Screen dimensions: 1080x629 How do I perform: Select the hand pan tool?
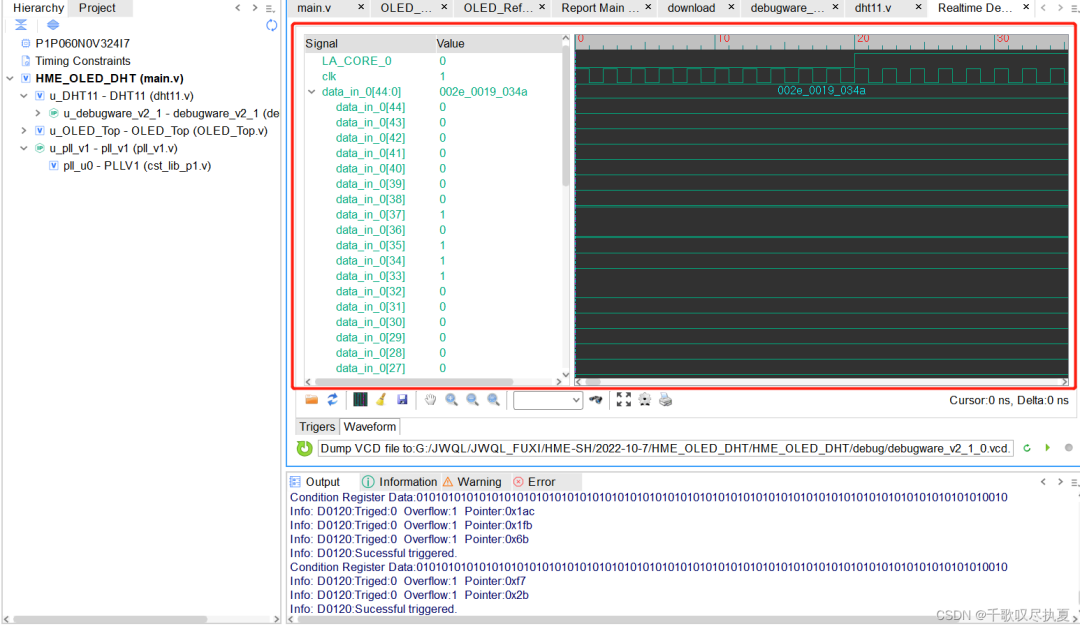[431, 400]
